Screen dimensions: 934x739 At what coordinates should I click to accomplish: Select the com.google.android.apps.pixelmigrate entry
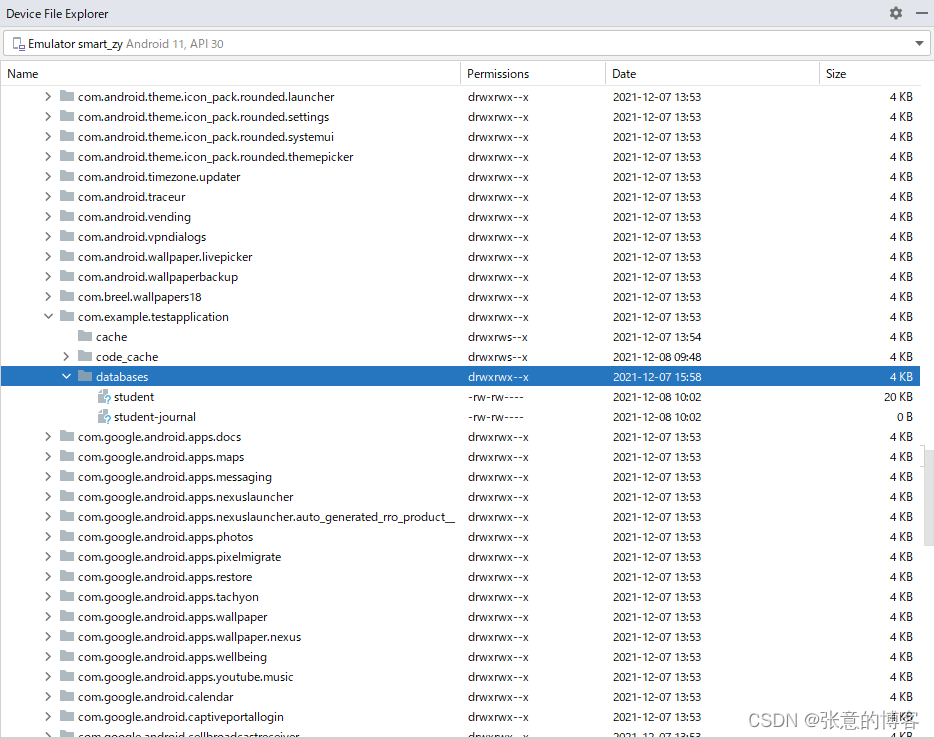(179, 557)
